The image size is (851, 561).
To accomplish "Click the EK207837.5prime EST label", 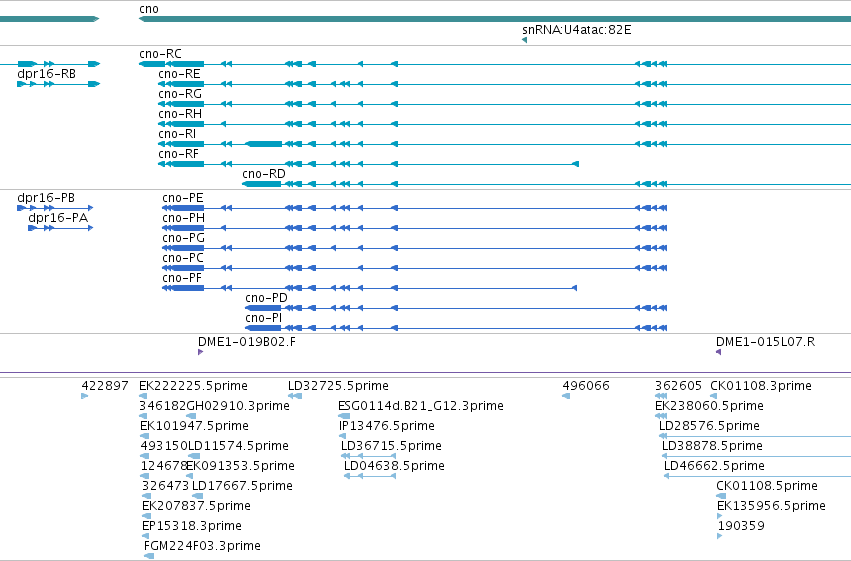I will coord(196,506).
